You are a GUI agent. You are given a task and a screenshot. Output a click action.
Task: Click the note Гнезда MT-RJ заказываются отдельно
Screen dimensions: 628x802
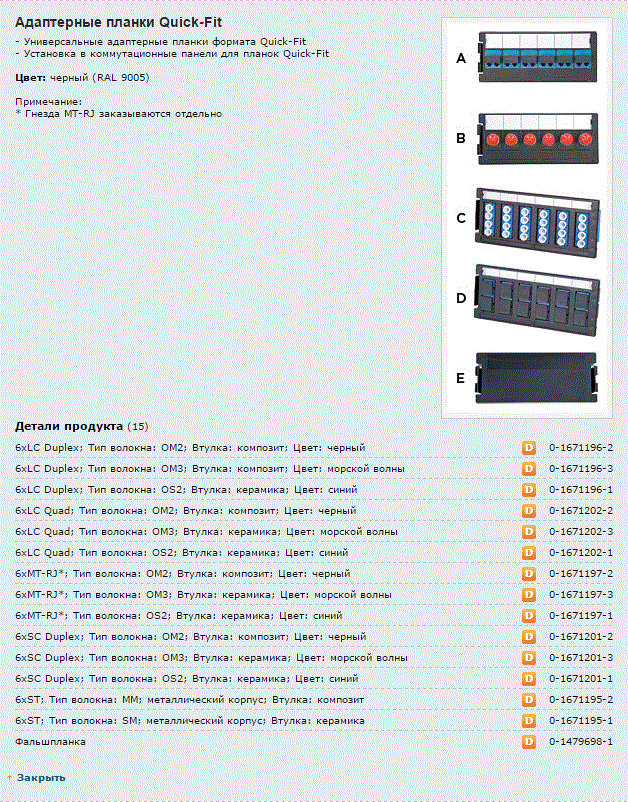[119, 114]
